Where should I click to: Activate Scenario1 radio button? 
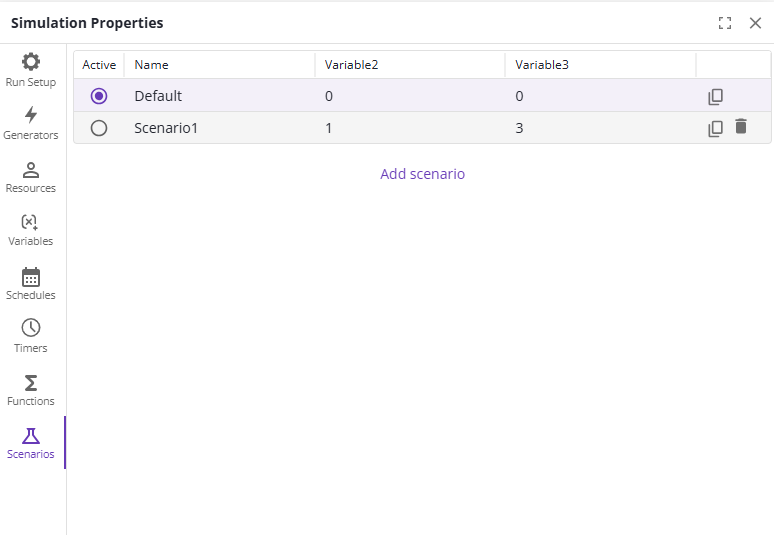click(x=99, y=128)
